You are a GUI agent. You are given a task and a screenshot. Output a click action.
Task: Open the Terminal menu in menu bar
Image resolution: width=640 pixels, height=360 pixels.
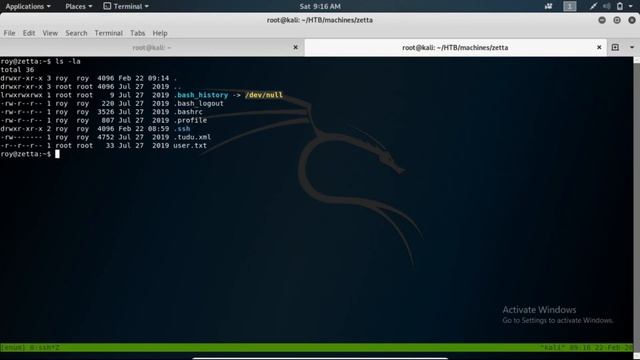point(108,33)
